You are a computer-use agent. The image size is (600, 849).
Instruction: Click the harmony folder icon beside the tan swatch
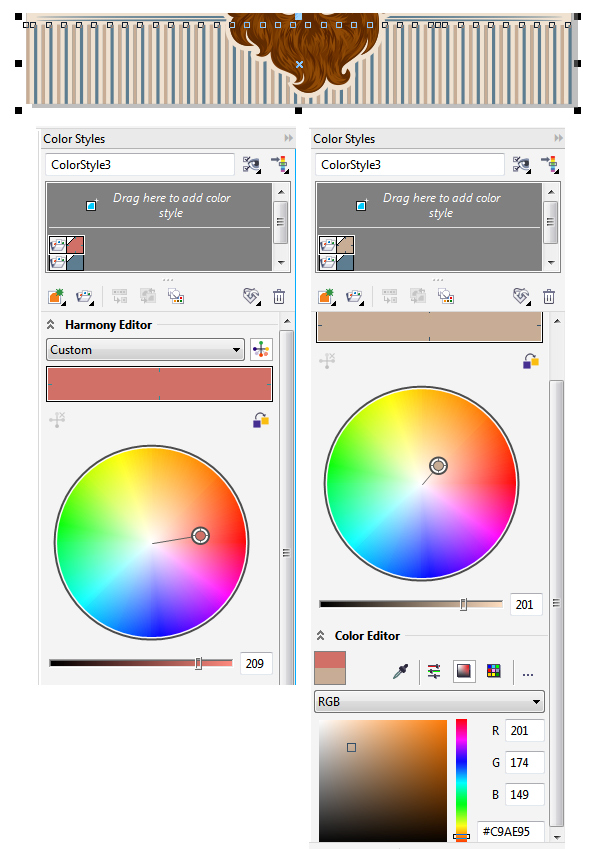[328, 245]
